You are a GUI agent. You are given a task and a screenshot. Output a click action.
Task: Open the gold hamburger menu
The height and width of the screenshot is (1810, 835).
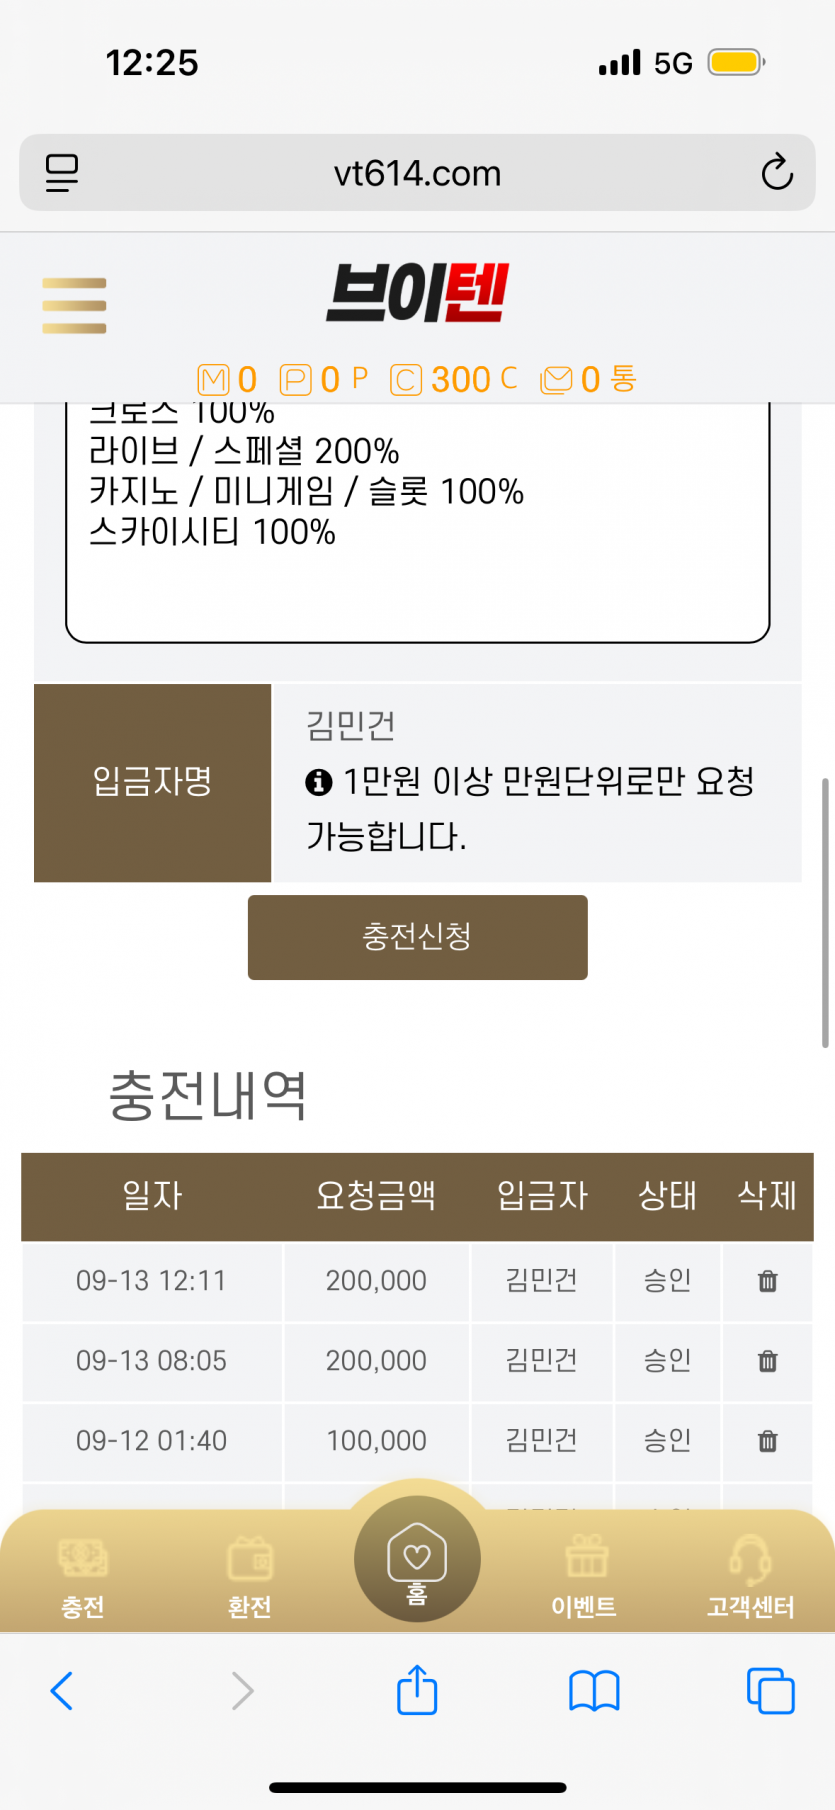74,305
